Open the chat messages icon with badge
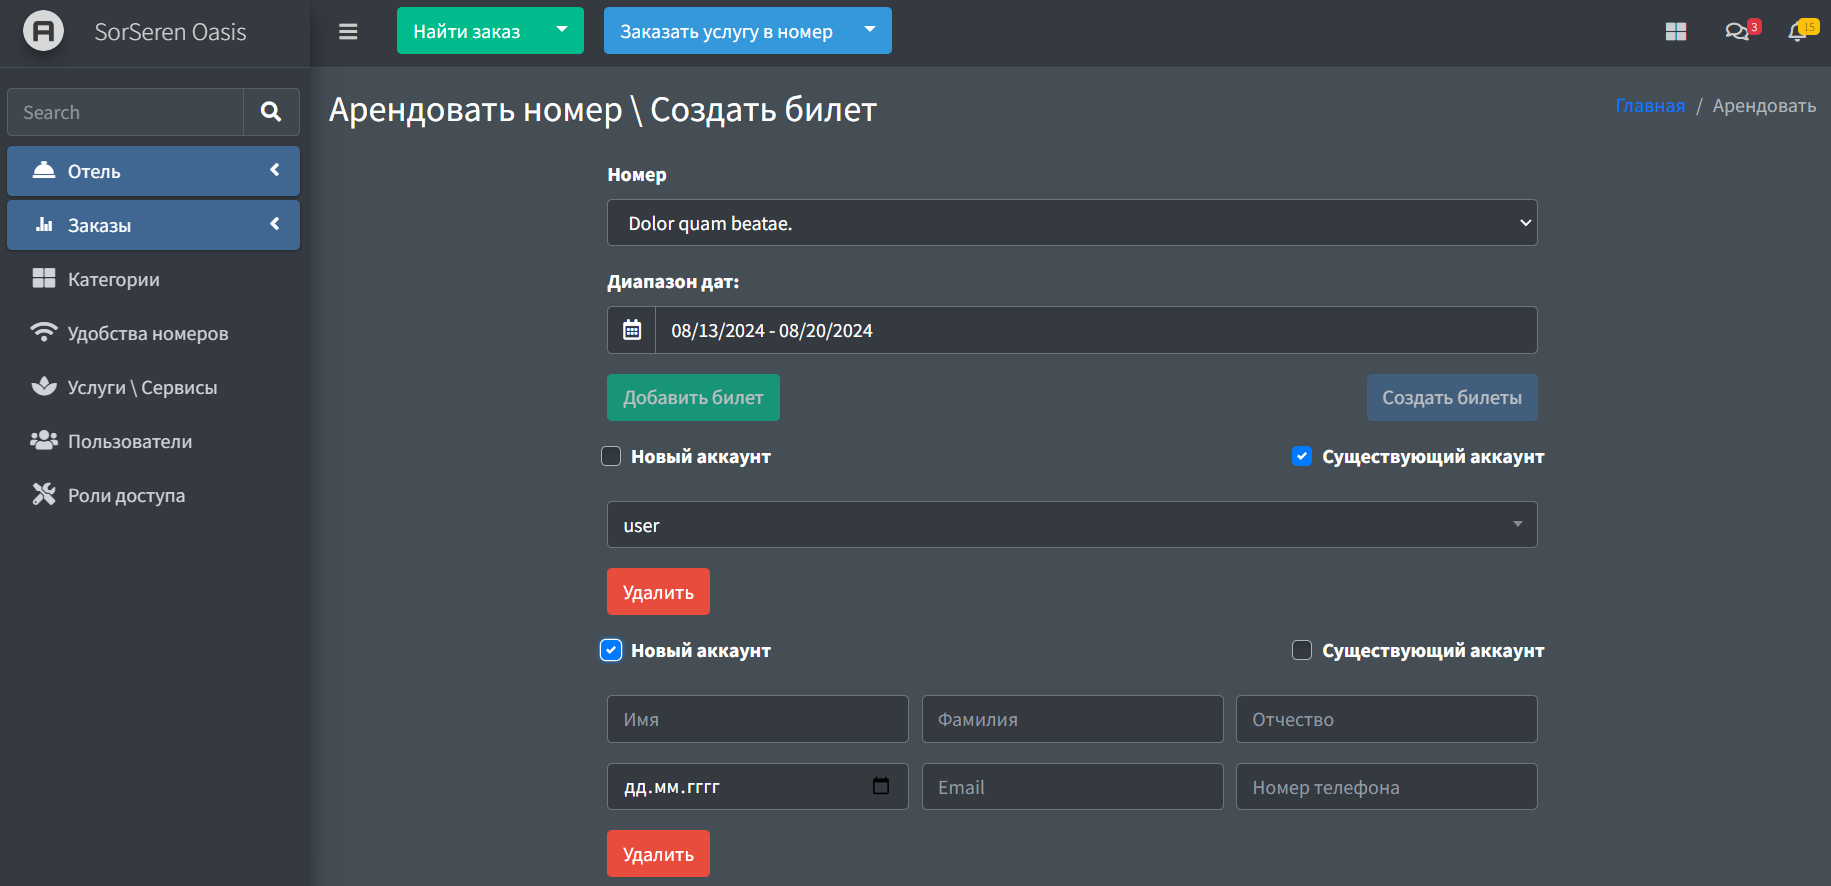The image size is (1831, 886). (1738, 32)
